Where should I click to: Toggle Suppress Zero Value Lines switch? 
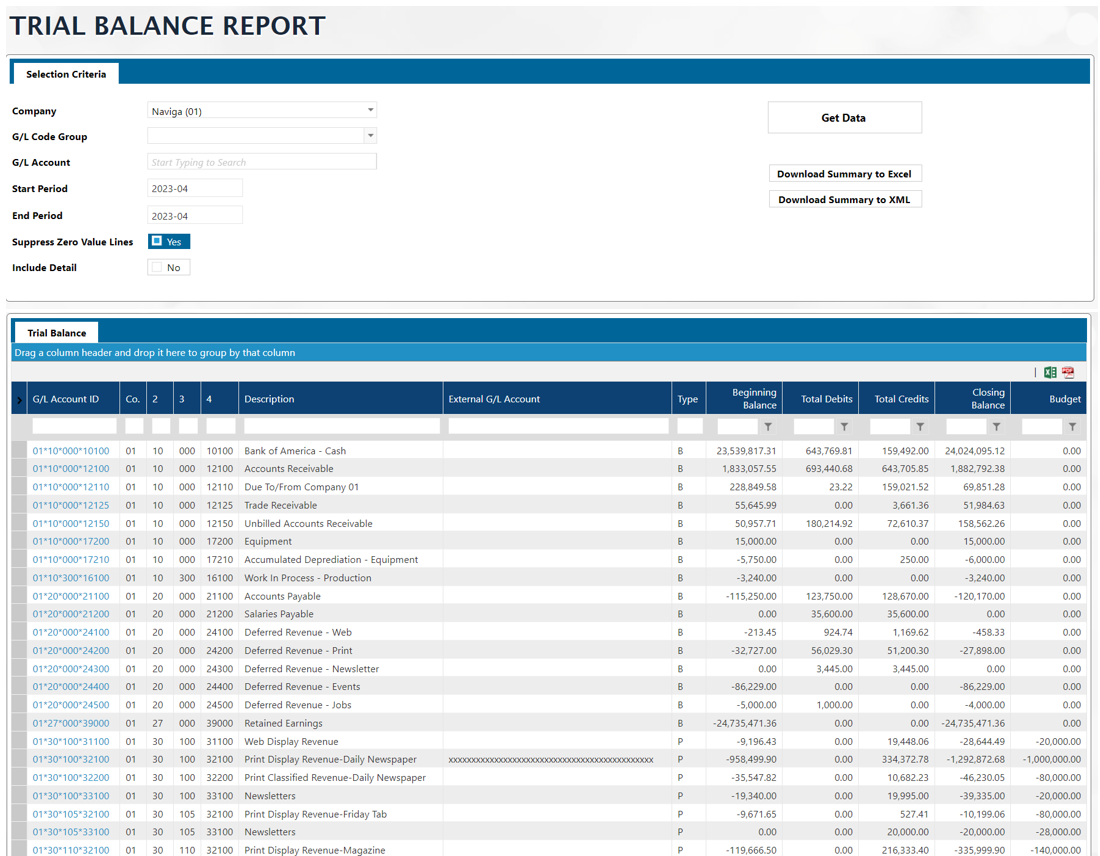point(168,242)
